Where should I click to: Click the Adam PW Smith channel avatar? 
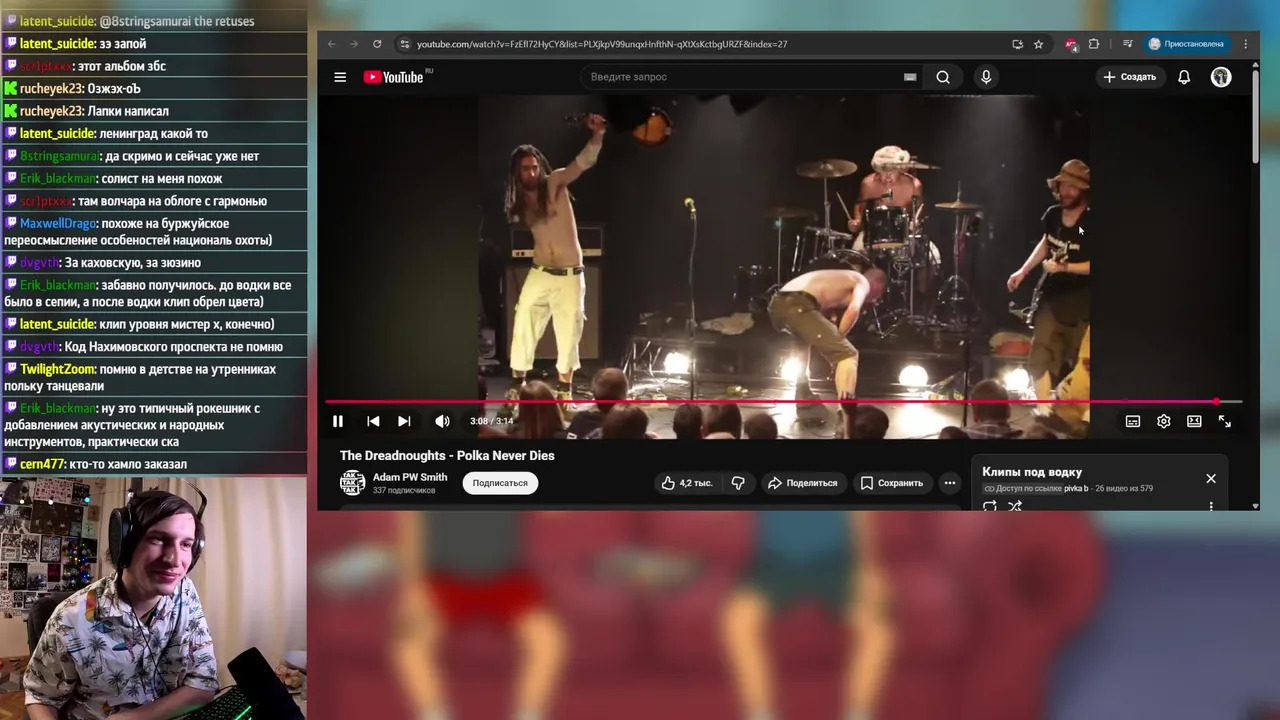pyautogui.click(x=352, y=483)
